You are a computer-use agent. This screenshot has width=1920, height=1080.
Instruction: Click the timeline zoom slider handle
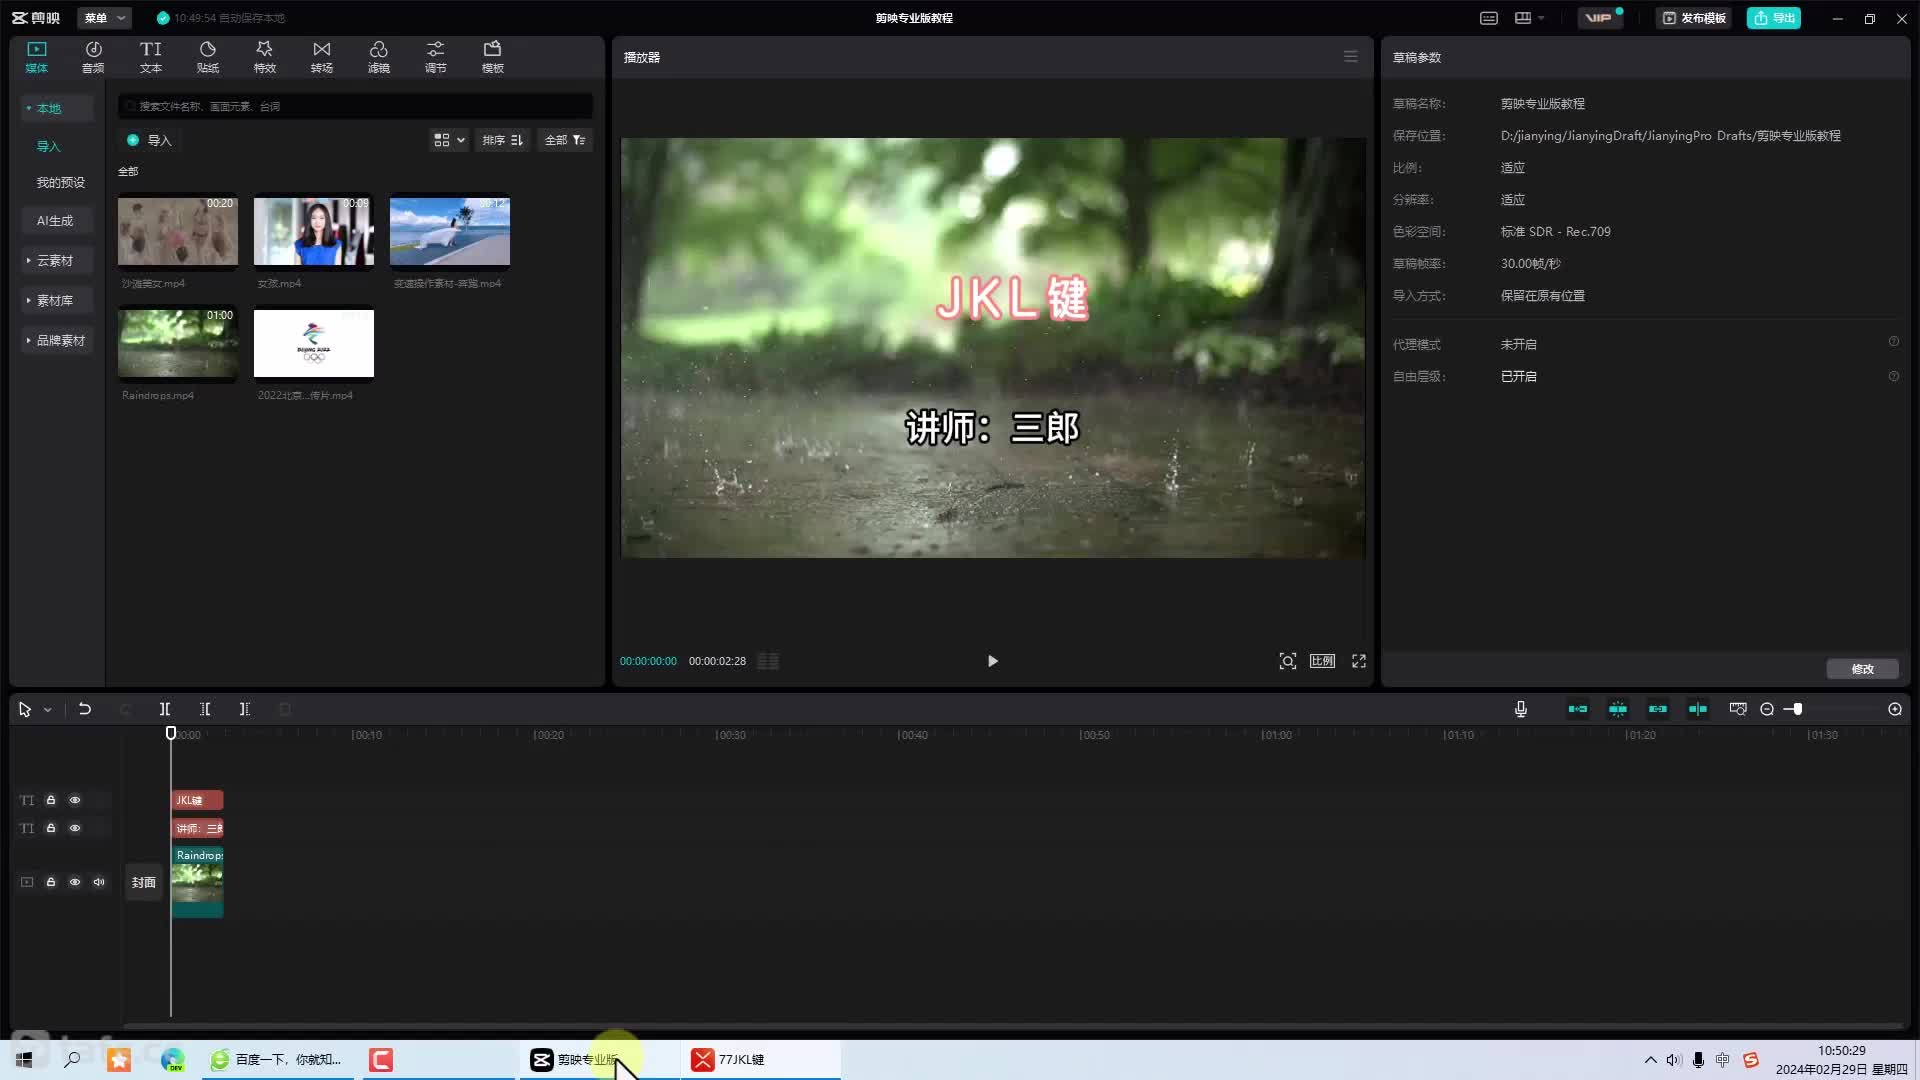(x=1797, y=709)
